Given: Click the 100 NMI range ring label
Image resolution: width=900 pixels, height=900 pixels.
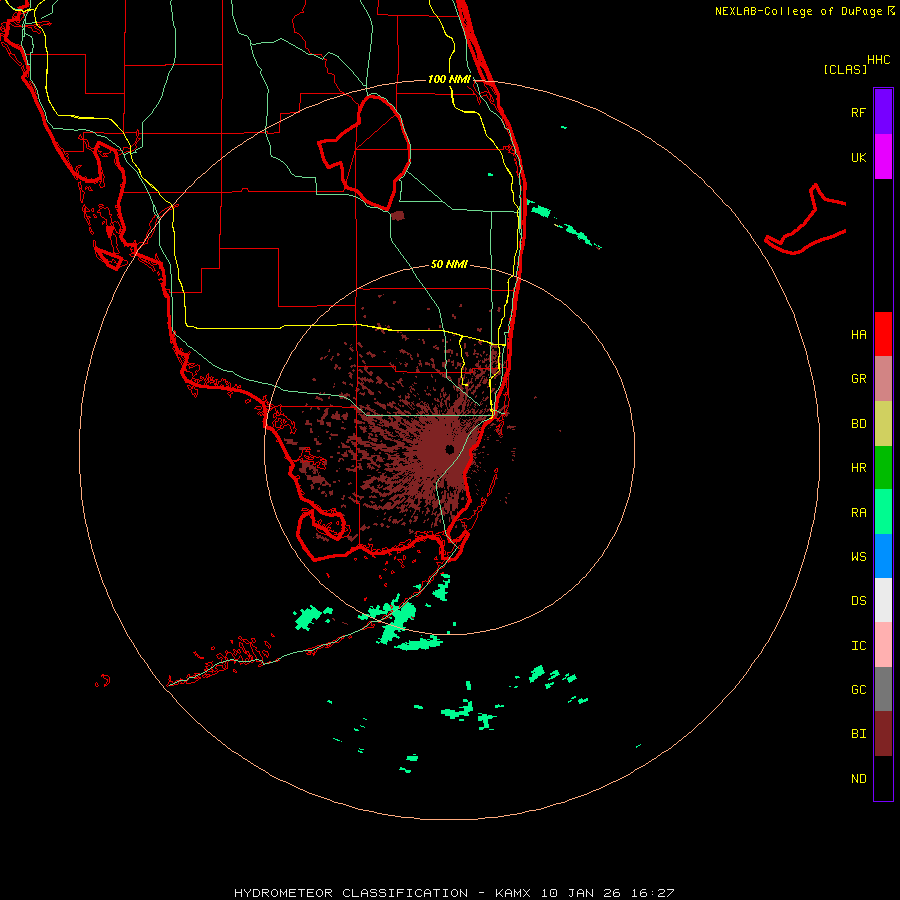Looking at the screenshot, I should click(x=449, y=79).
